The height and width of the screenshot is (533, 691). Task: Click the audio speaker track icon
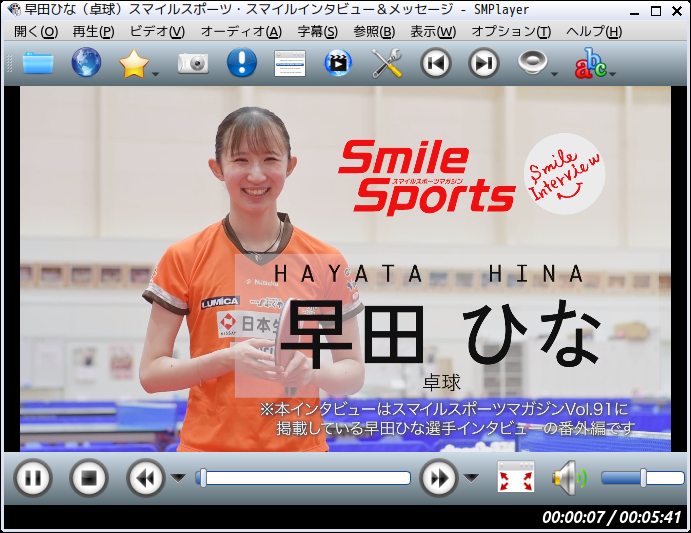532,62
